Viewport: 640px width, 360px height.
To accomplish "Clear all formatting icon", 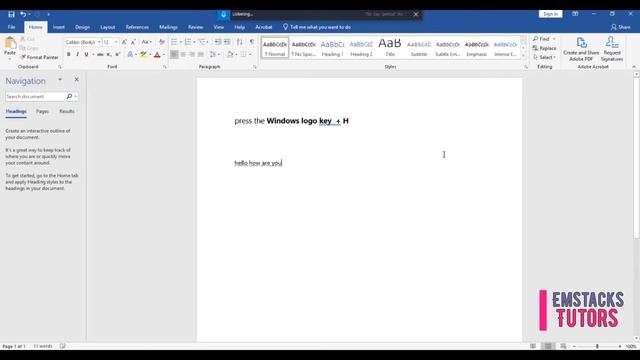I will [x=162, y=42].
